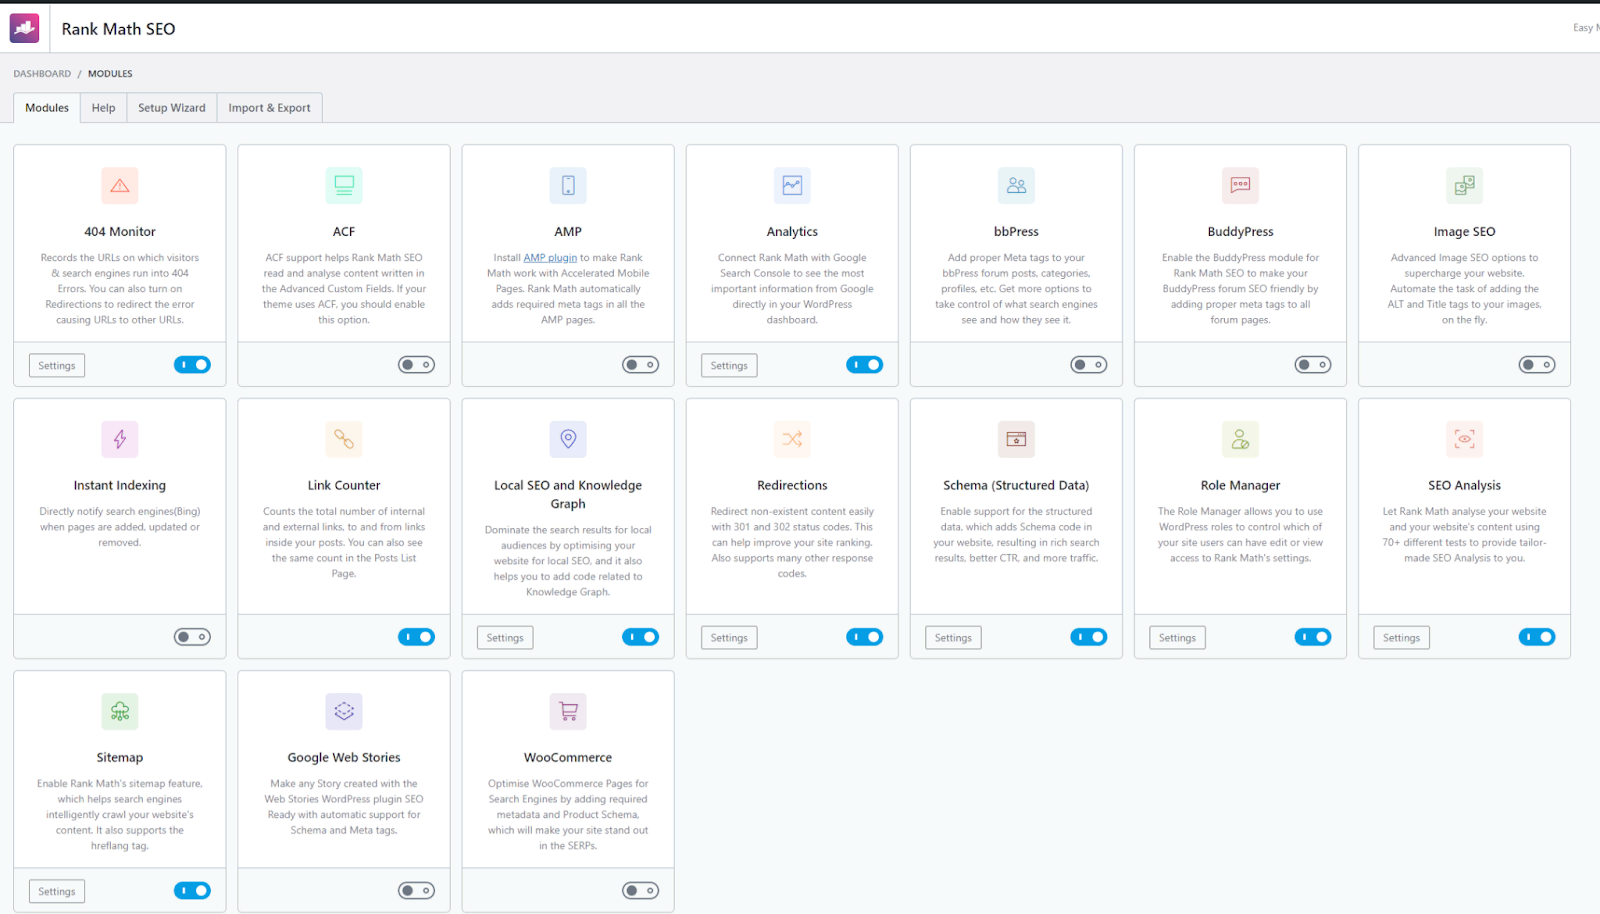1600x914 pixels.
Task: Click the SEO Analysis eye icon
Action: [x=1464, y=439]
